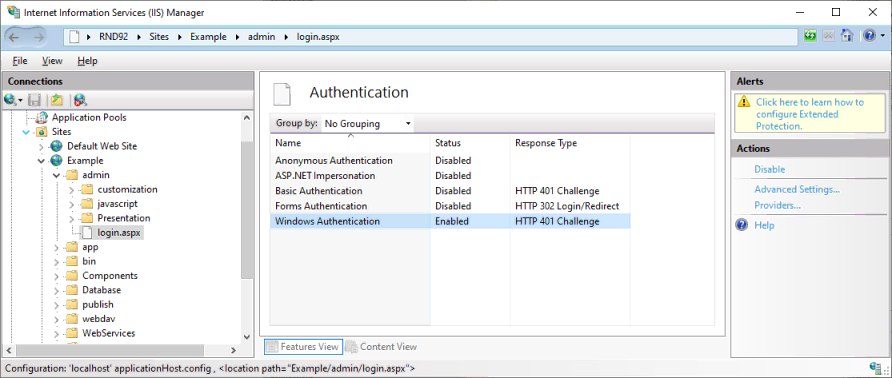Select the Windows Authentication row

[x=450, y=221]
